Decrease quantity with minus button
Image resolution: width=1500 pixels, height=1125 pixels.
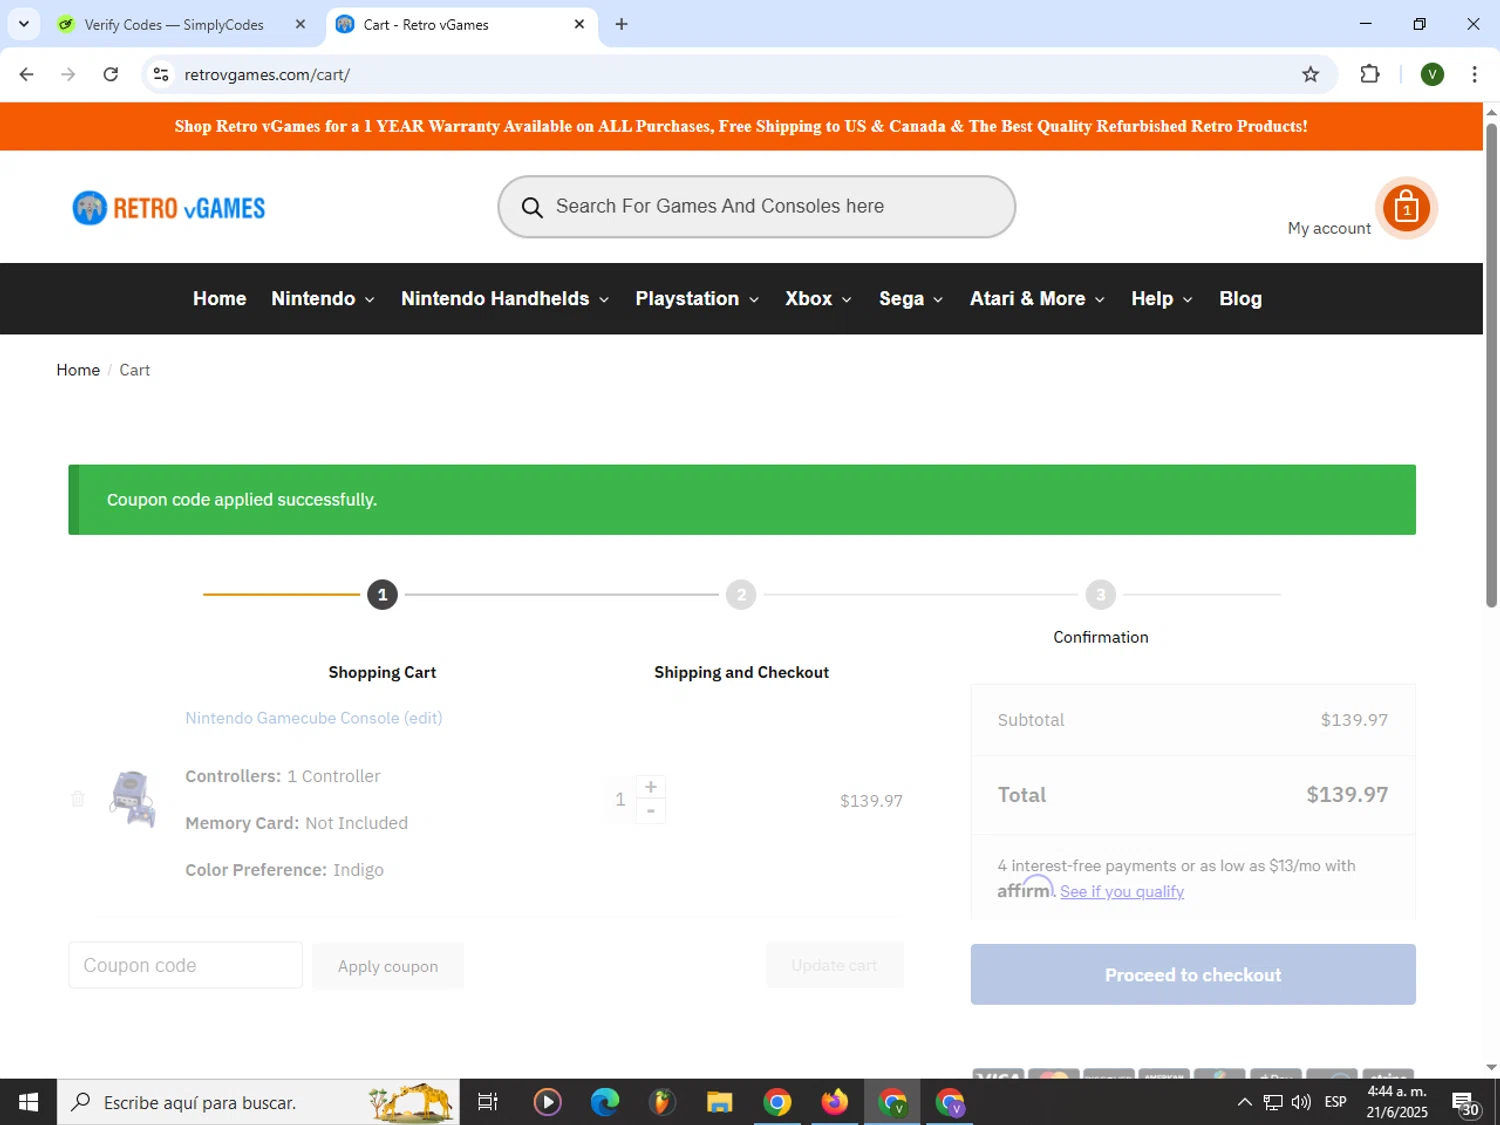tap(651, 811)
